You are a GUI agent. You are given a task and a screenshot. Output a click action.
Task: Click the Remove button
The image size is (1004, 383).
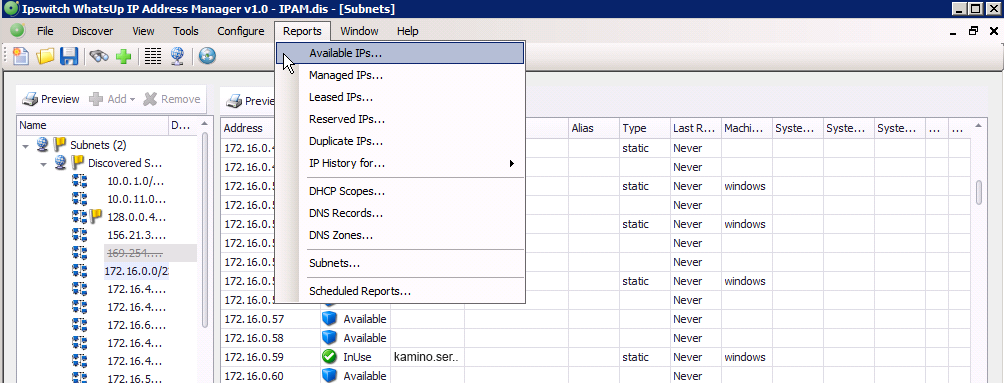(172, 99)
